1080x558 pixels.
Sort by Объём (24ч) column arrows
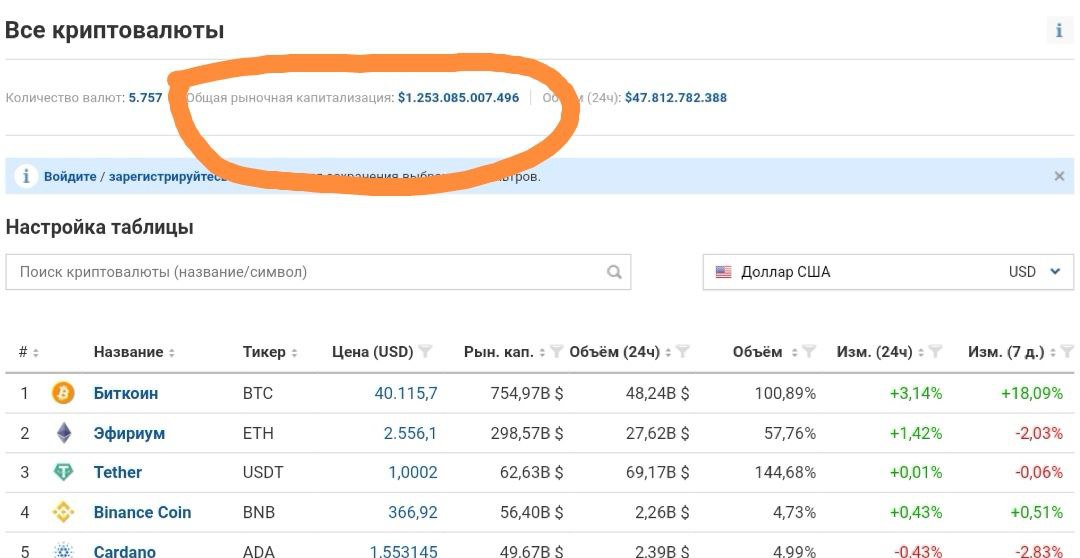point(668,353)
